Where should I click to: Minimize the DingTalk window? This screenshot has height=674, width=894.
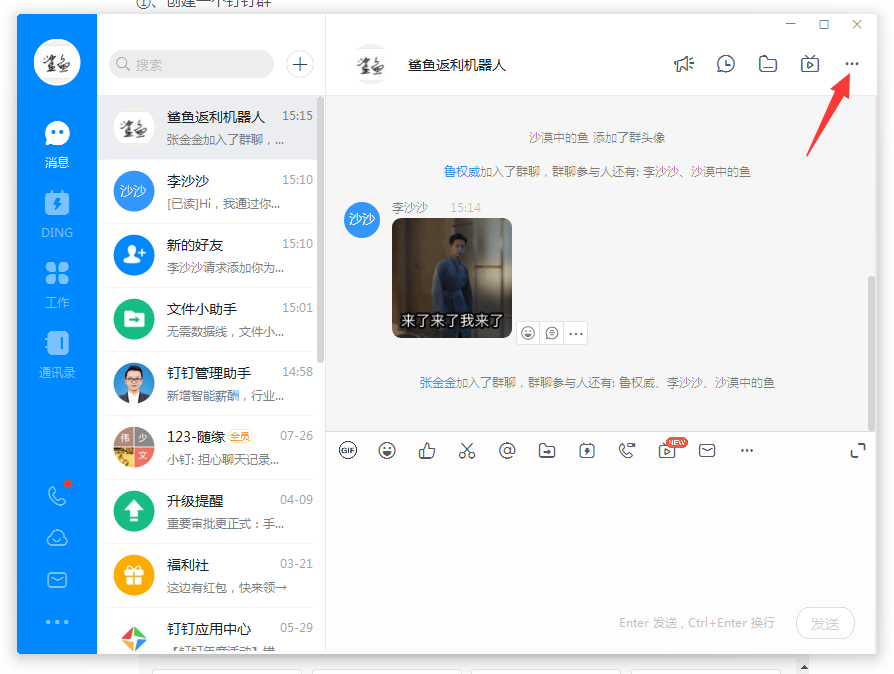point(791,24)
